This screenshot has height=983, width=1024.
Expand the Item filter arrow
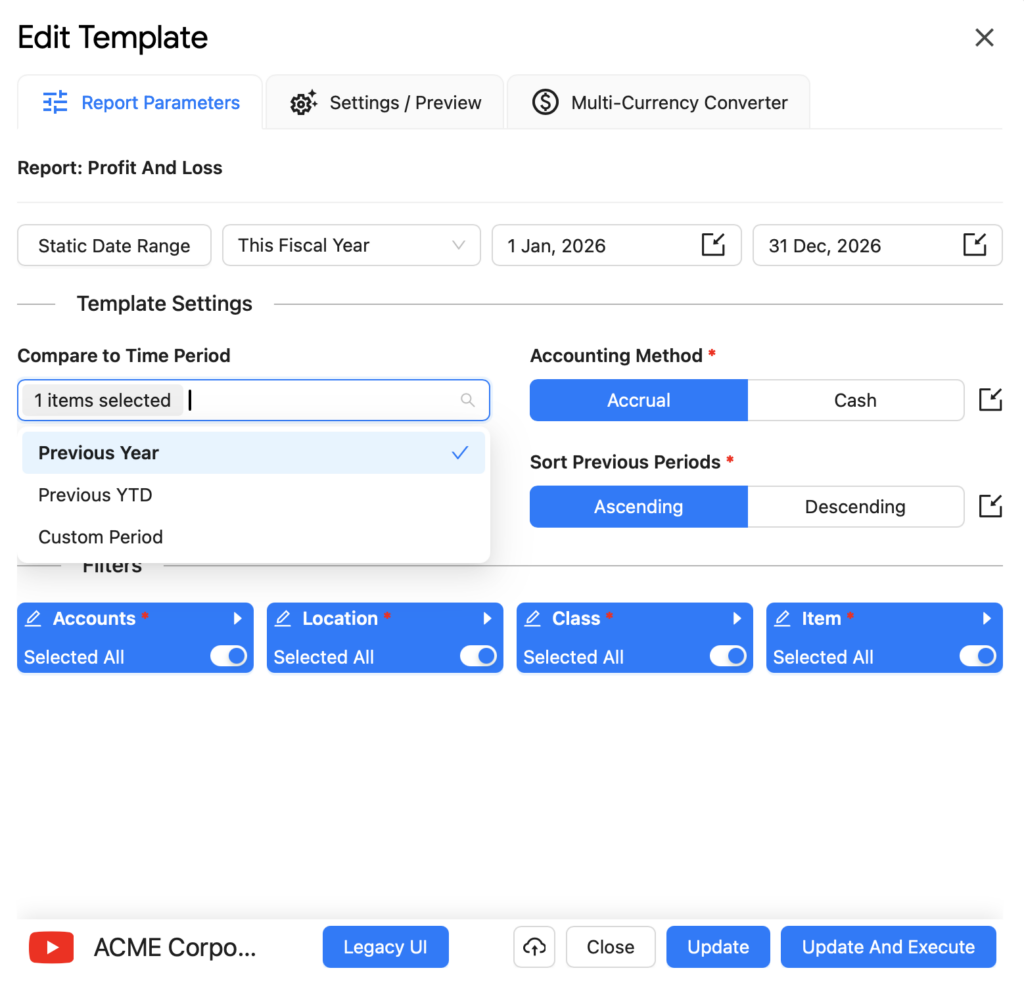[986, 619]
